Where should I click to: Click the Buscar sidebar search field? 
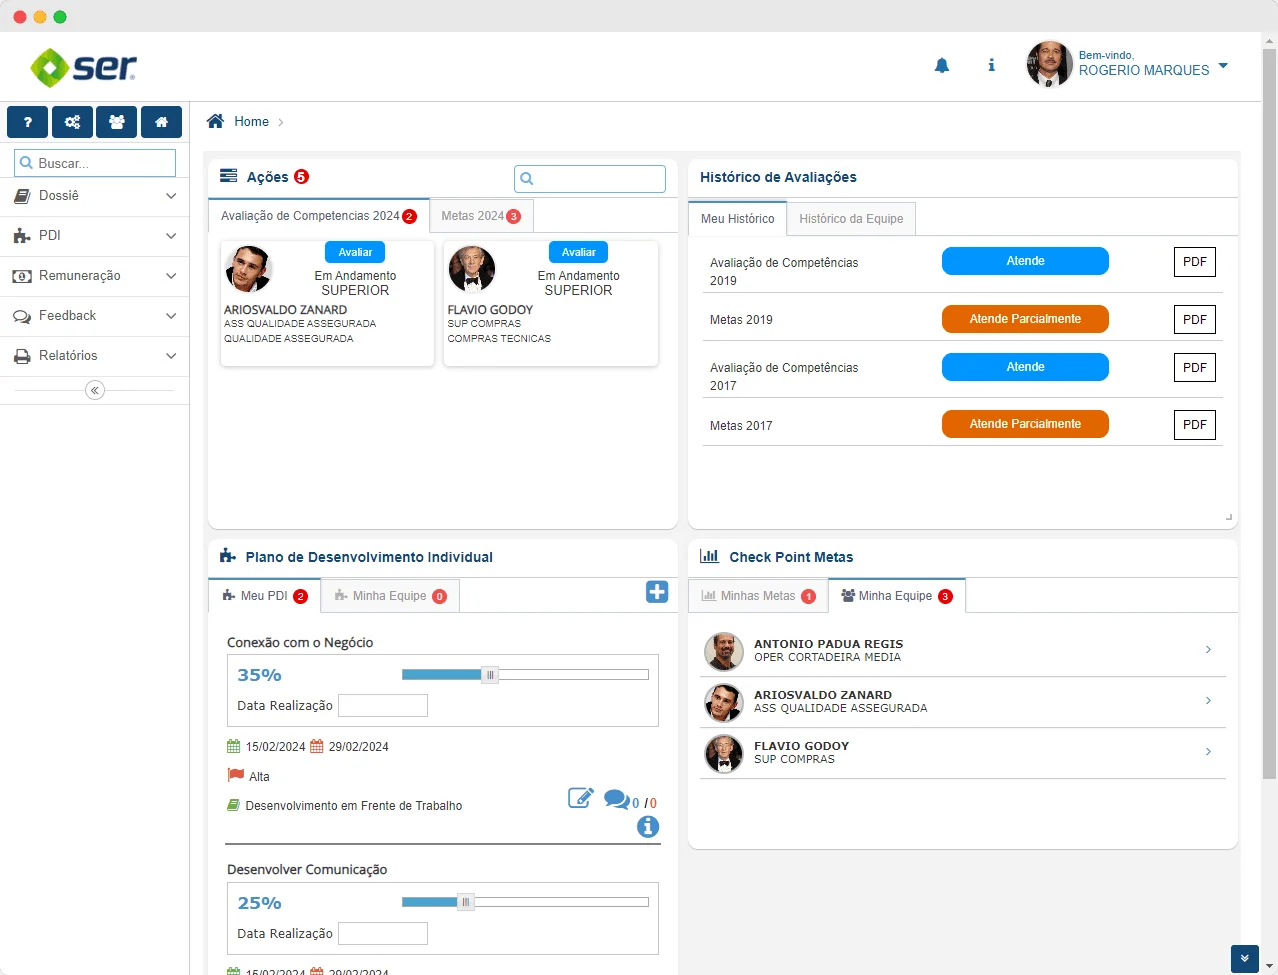click(x=95, y=163)
